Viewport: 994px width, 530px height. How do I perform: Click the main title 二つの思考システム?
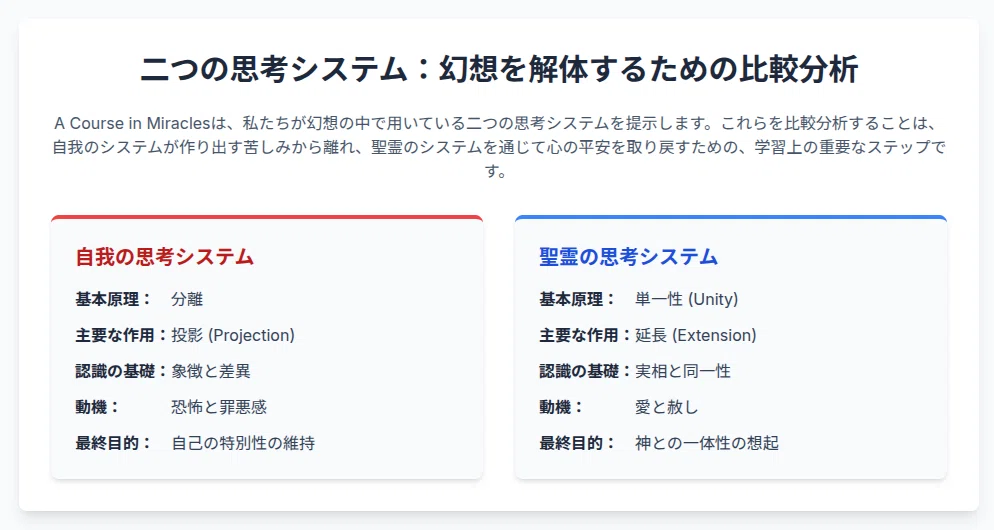coord(499,69)
